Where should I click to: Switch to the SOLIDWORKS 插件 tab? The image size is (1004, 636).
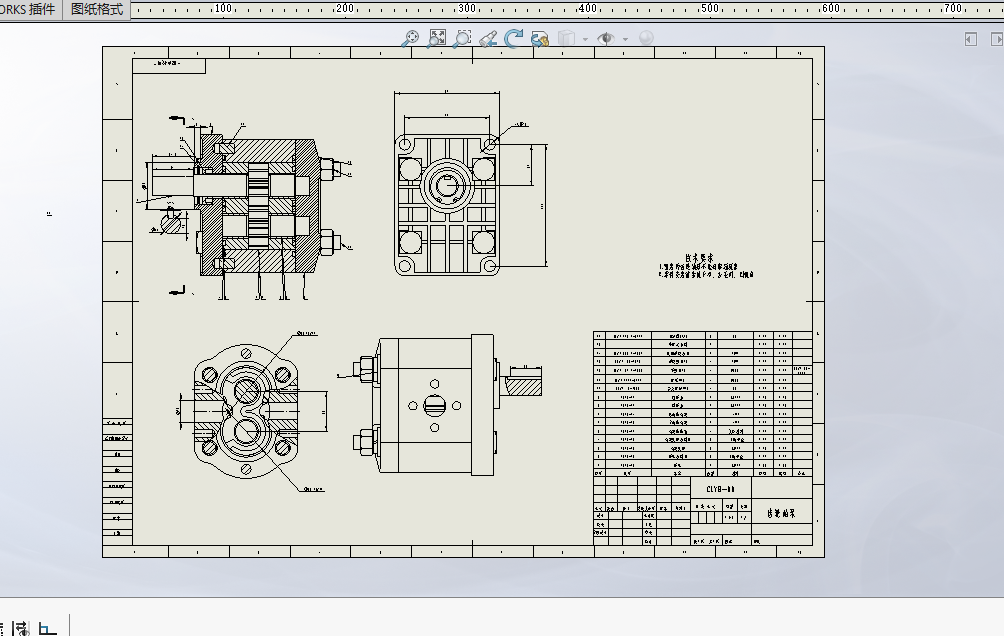(28, 9)
